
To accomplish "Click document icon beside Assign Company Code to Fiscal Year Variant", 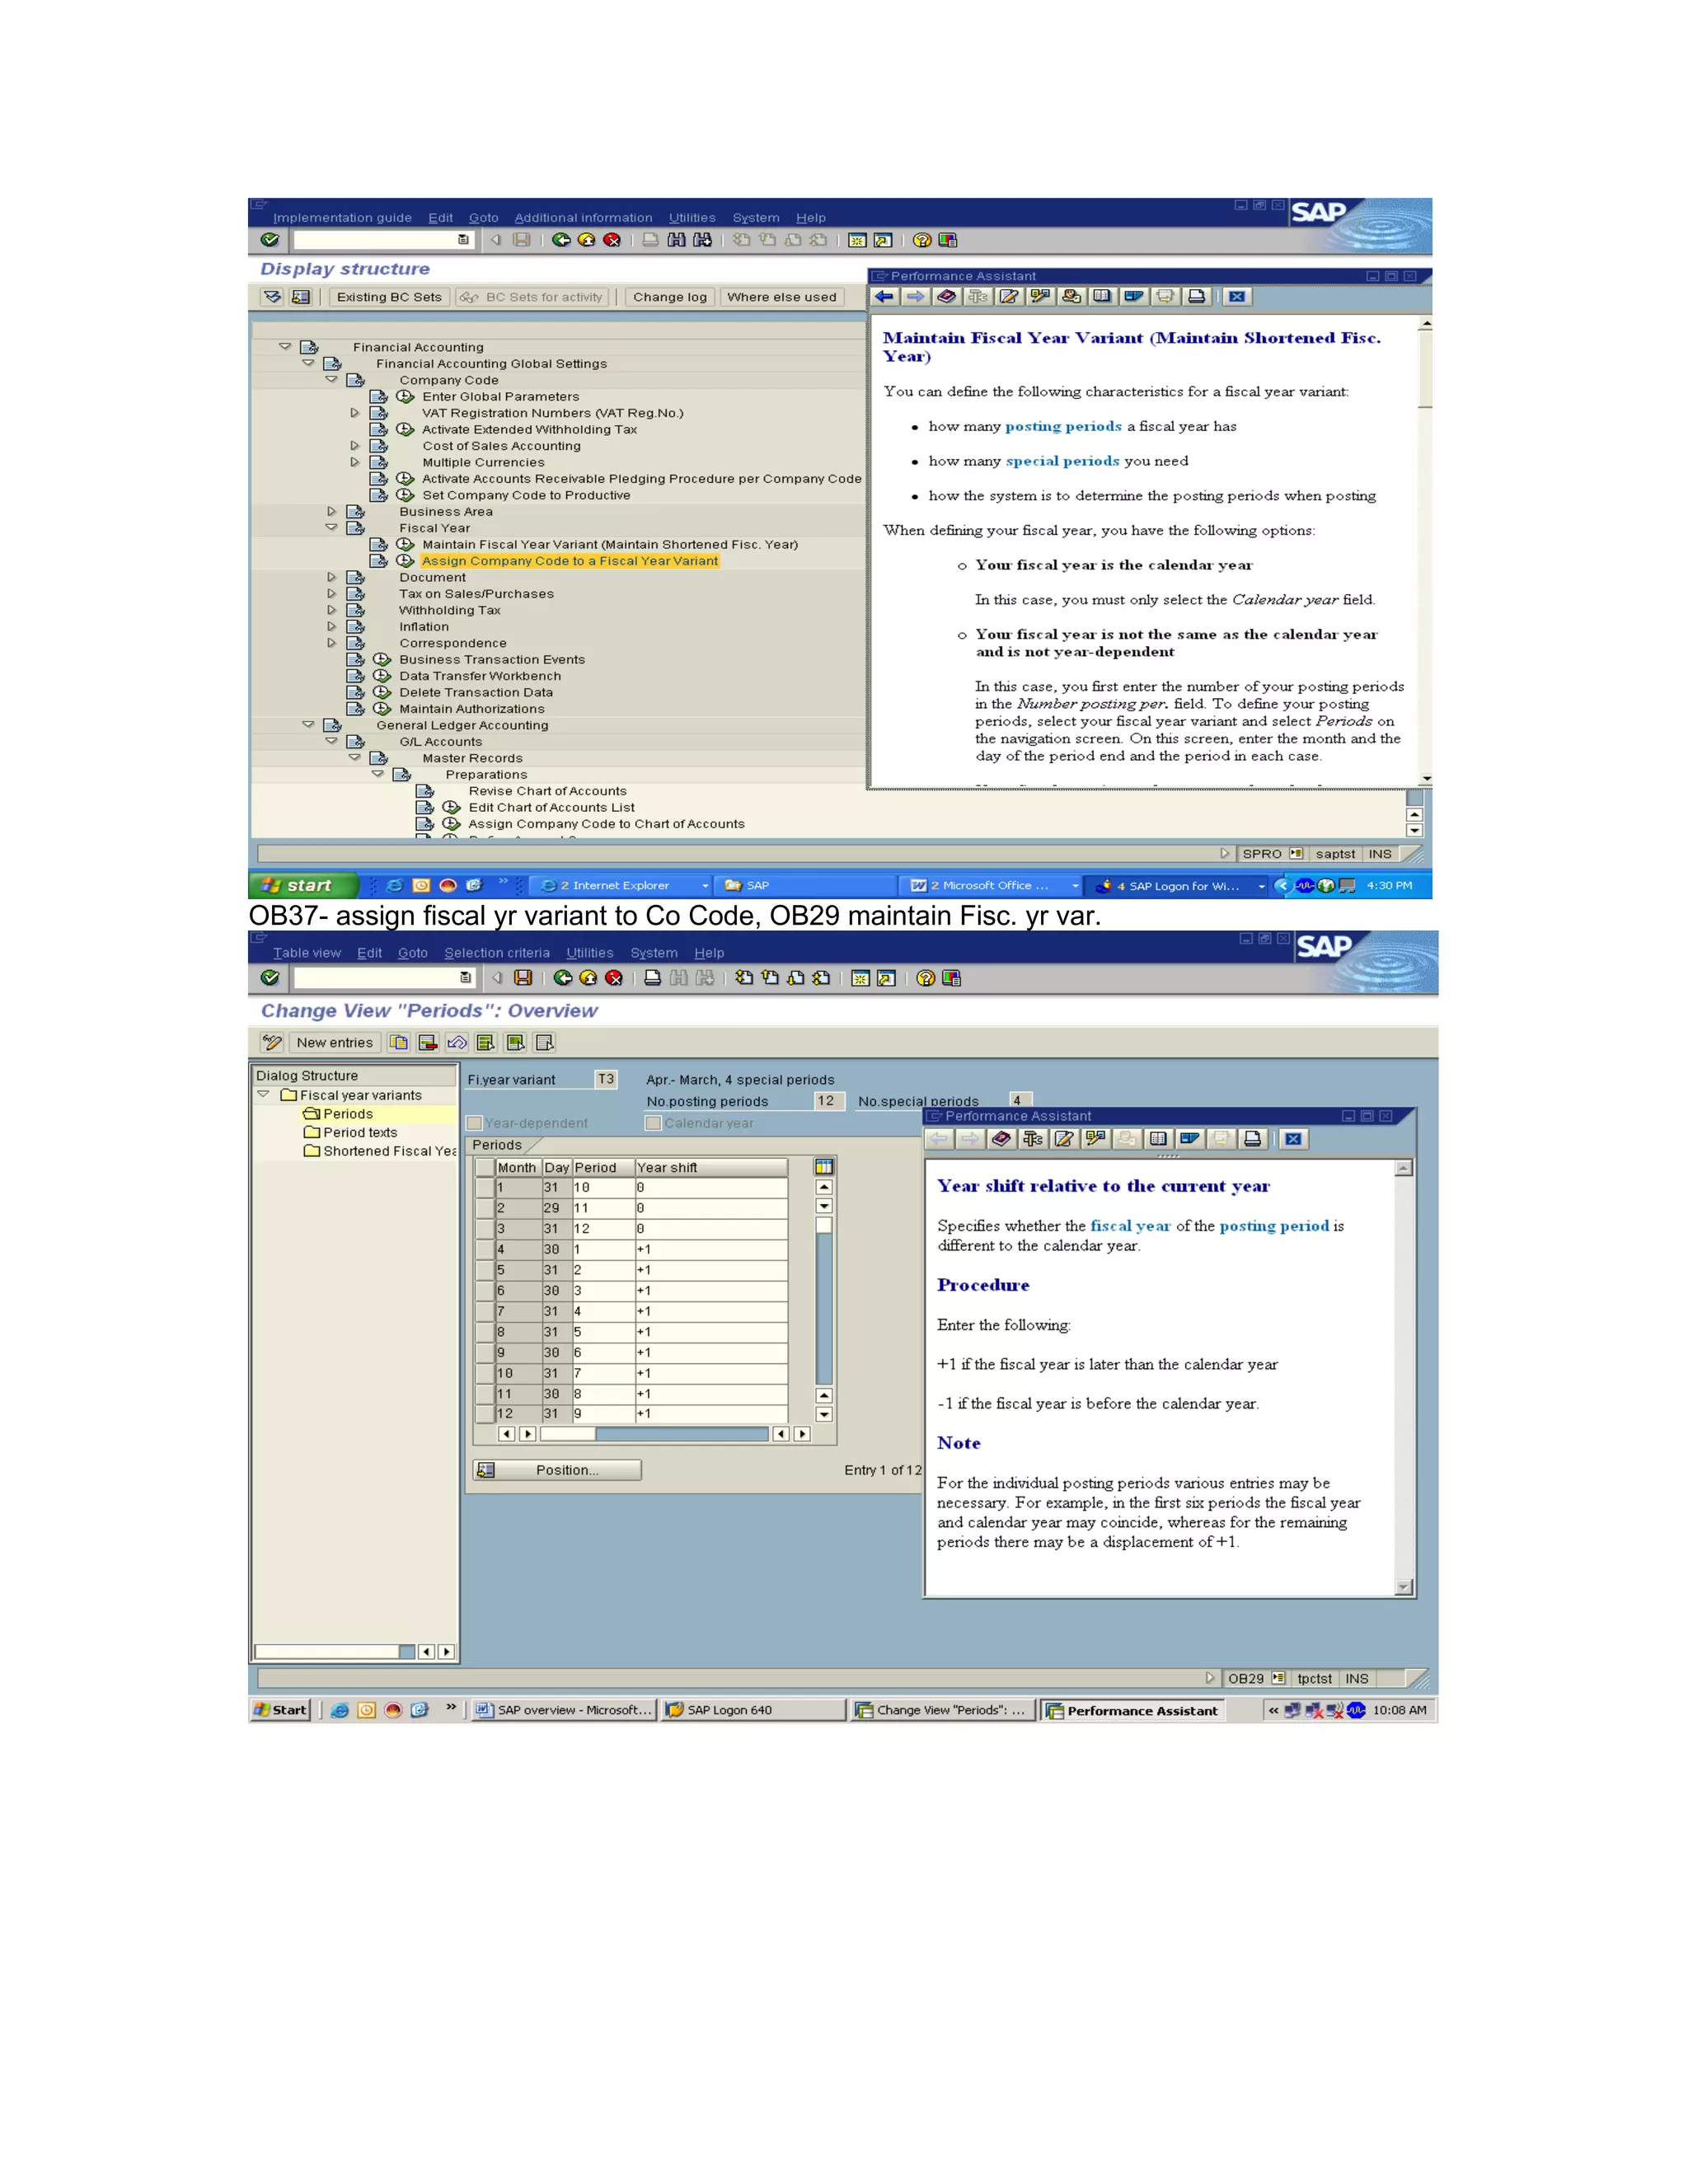I will coord(379,561).
